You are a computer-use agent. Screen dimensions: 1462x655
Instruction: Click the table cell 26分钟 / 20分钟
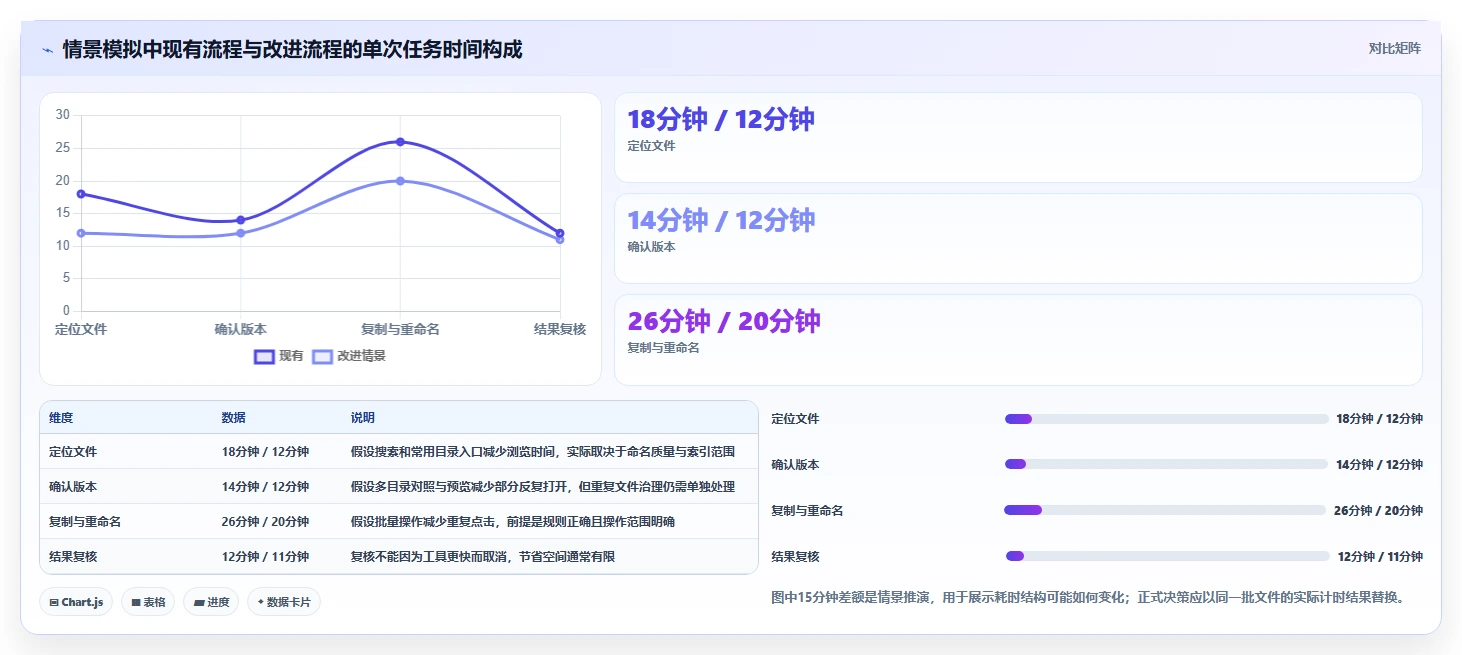(265, 522)
